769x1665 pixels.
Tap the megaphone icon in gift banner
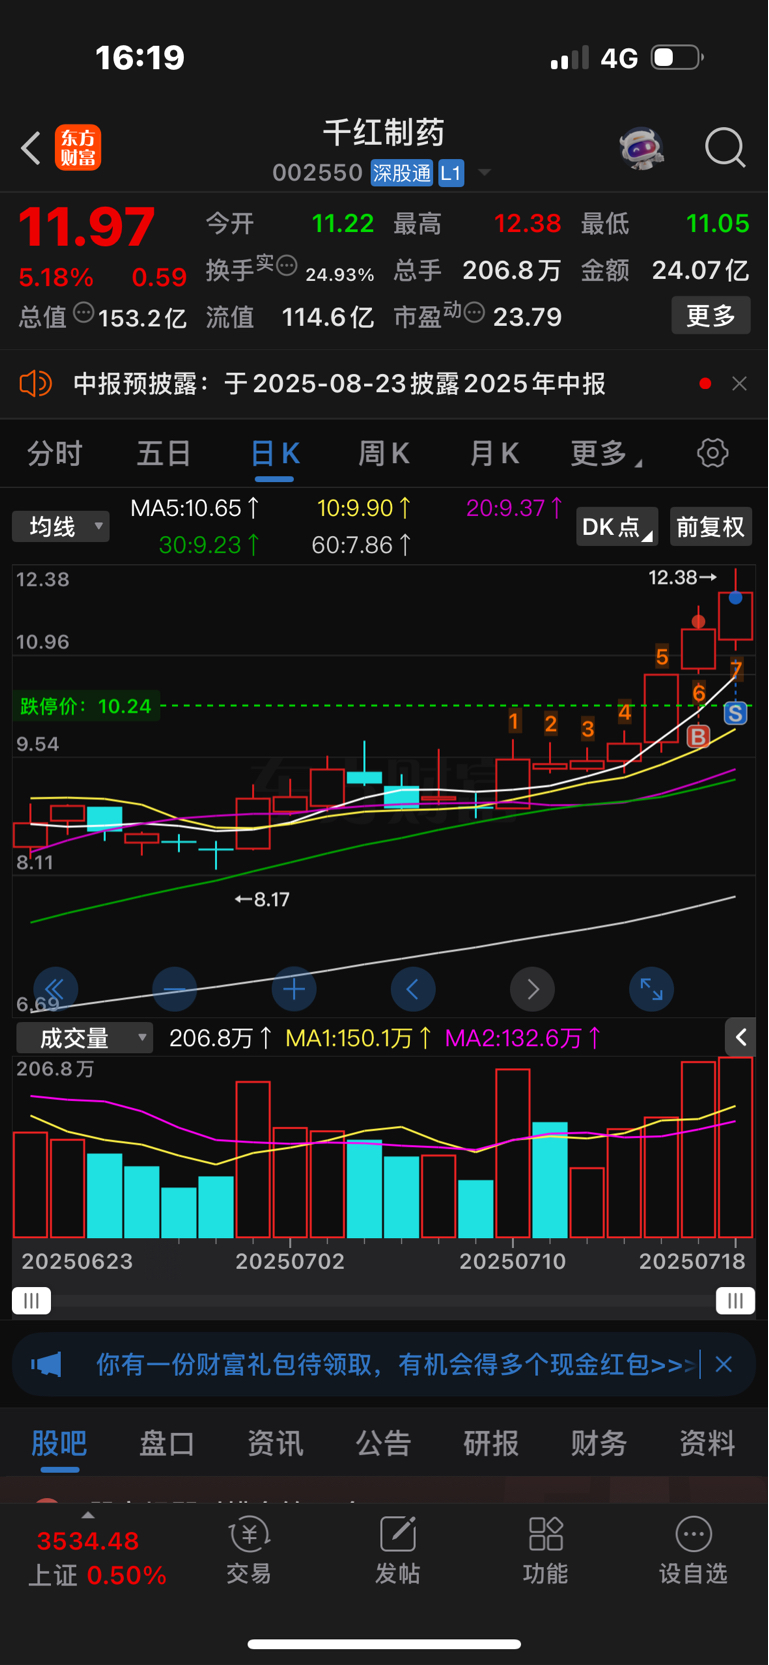coord(46,1364)
